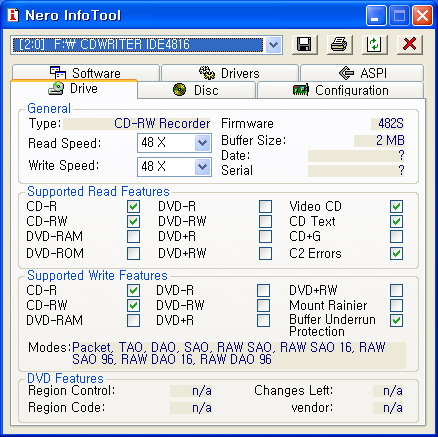The width and height of the screenshot is (438, 437).
Task: Click the Modes text field
Action: [239, 354]
